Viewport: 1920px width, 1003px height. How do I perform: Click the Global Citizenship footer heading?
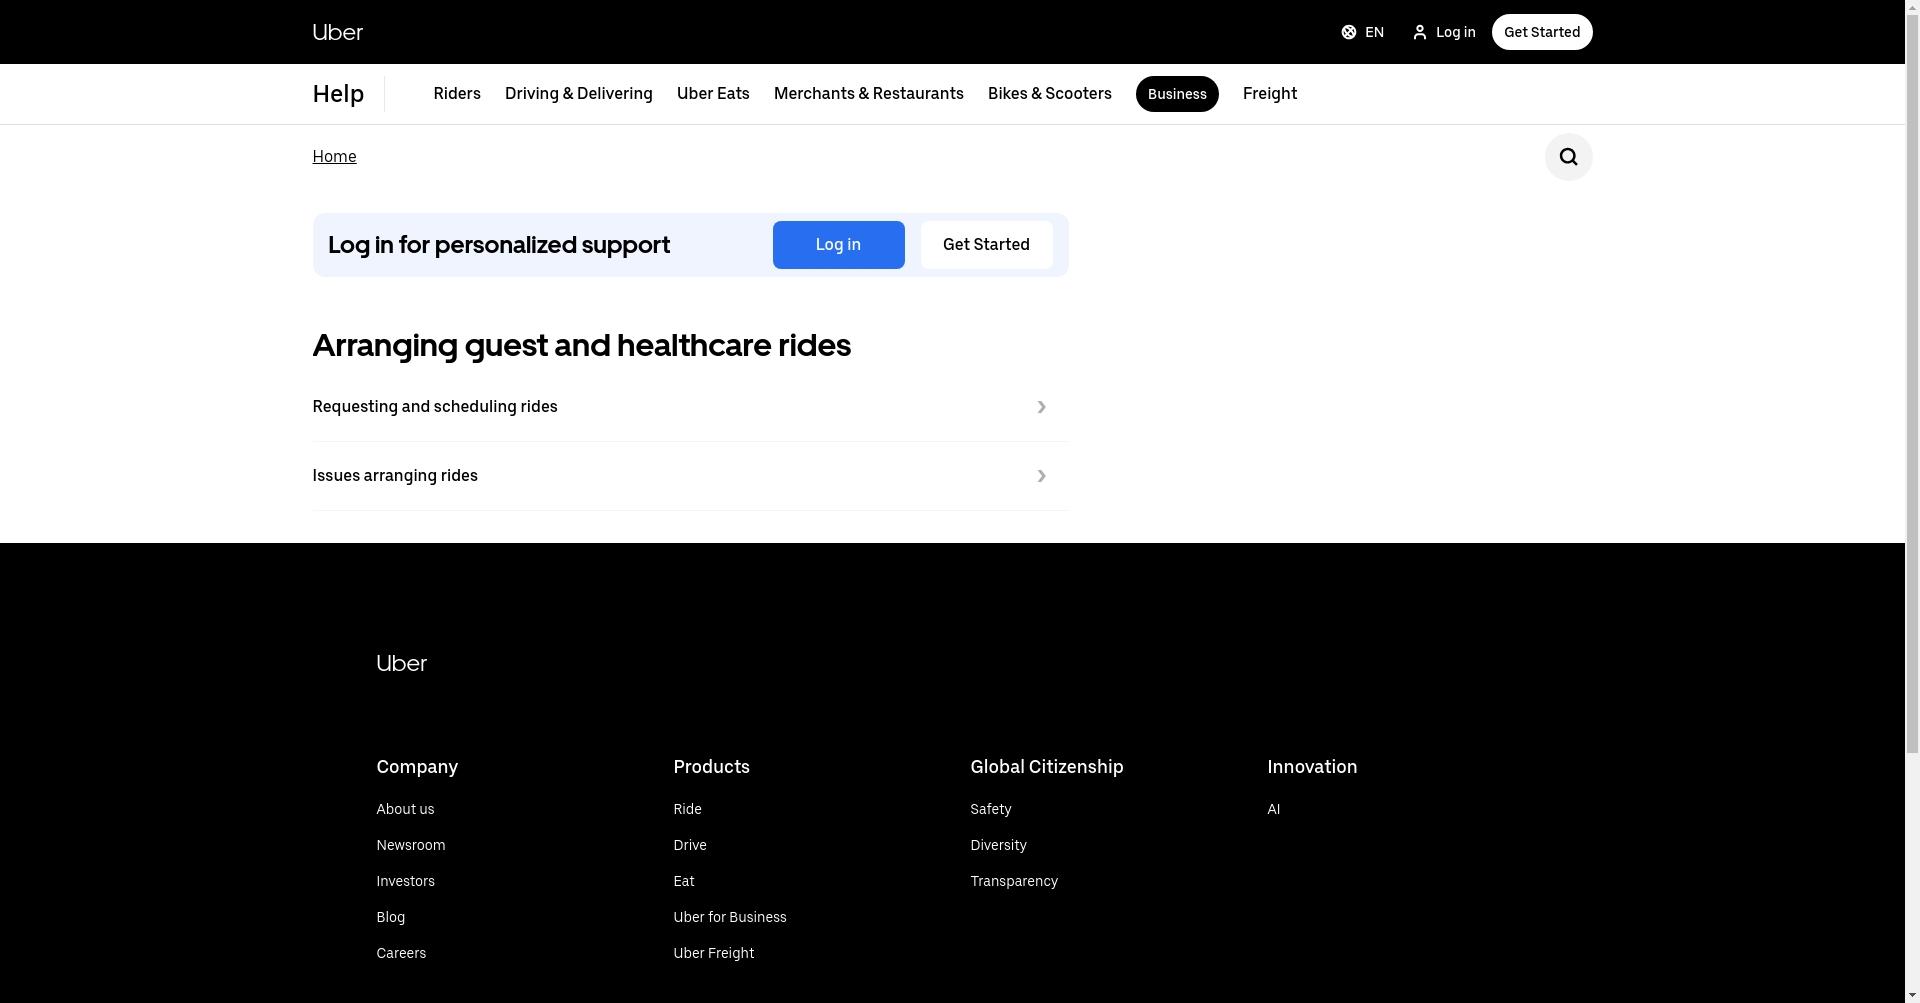coord(1046,767)
